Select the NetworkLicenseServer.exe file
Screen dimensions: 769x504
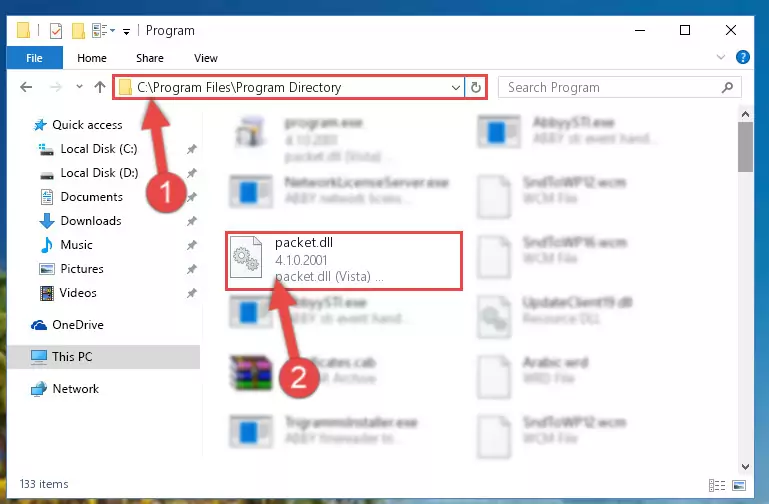(x=341, y=191)
